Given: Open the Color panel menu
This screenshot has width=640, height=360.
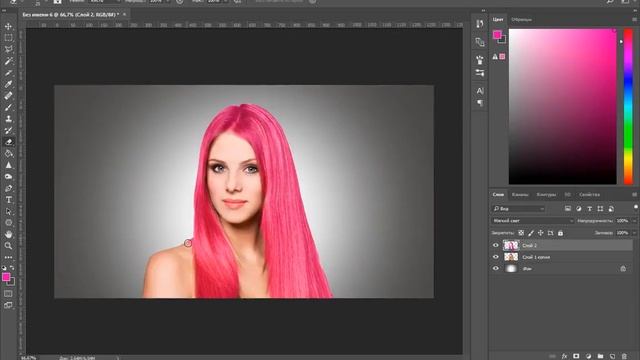Looking at the screenshot, I should 634,19.
